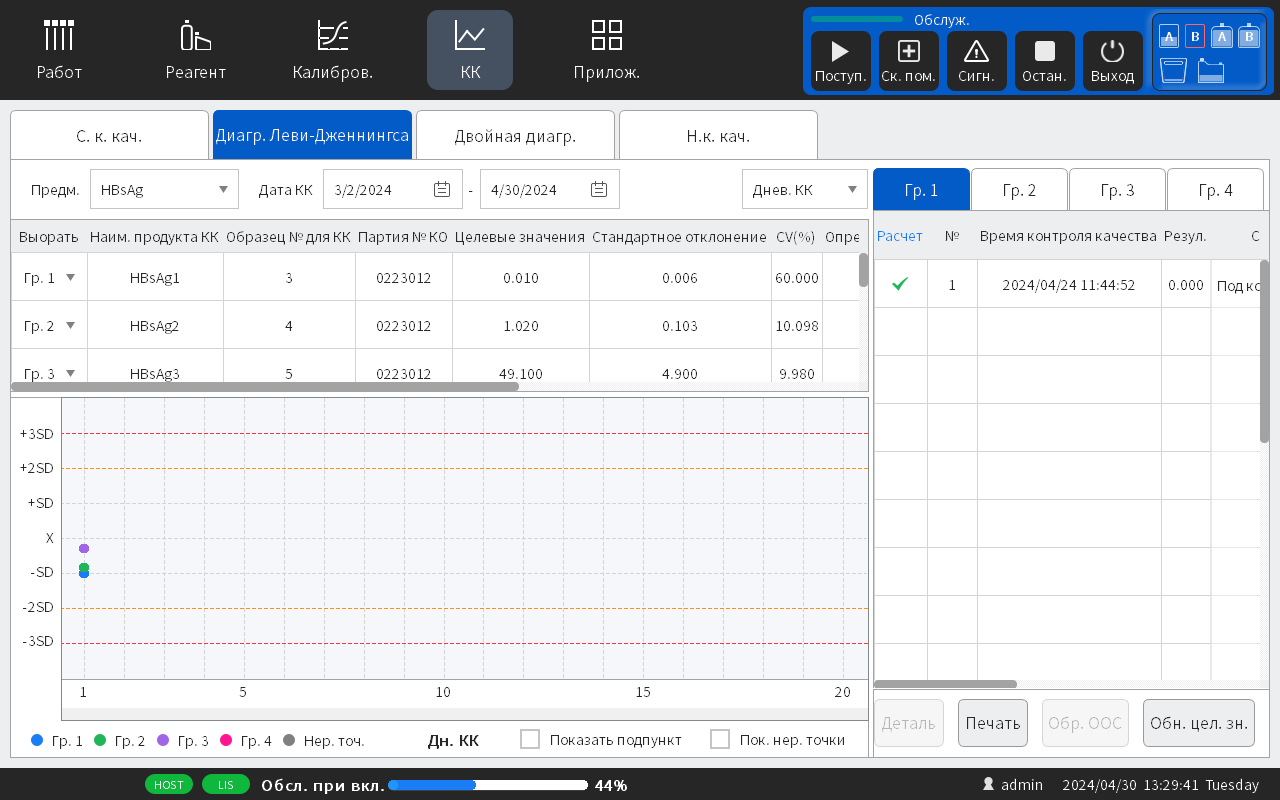Viewport: 1280px width, 800px height.
Task: Click the HOST connection status indicator
Action: (x=169, y=785)
